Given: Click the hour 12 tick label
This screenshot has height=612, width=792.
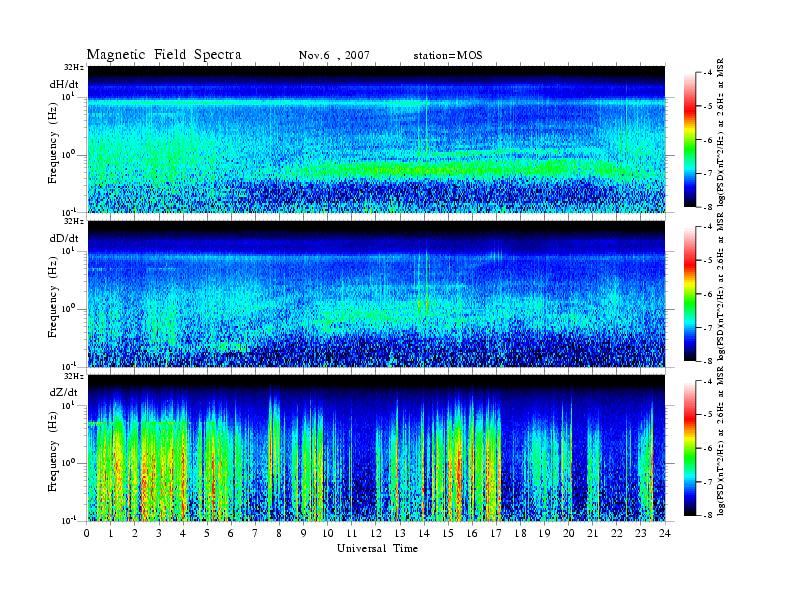Looking at the screenshot, I should pyautogui.click(x=376, y=534).
